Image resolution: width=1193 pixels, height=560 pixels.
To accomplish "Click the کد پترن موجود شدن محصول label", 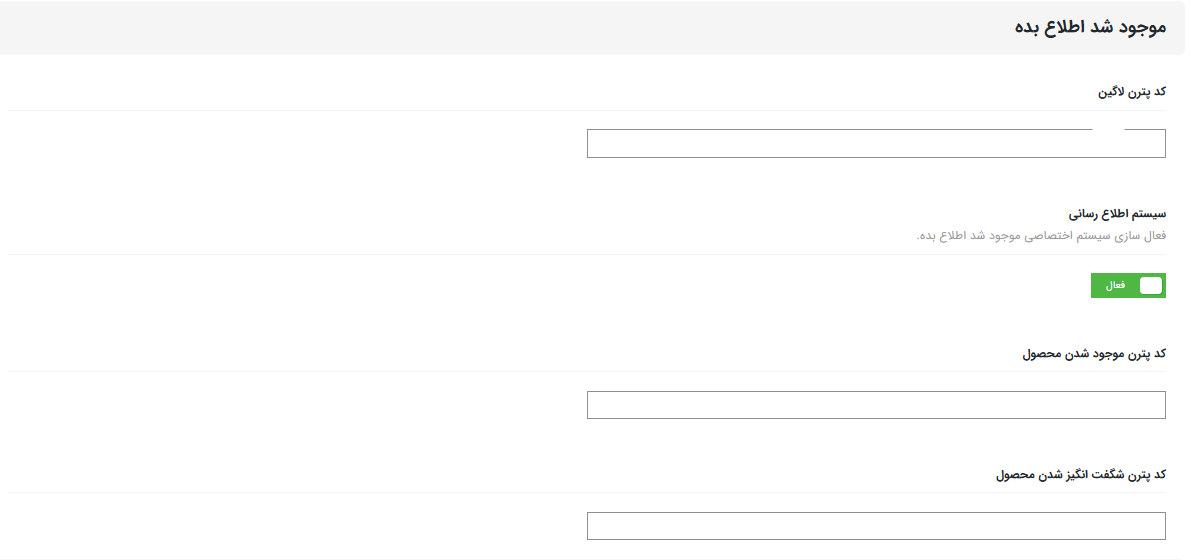I will [x=1094, y=354].
